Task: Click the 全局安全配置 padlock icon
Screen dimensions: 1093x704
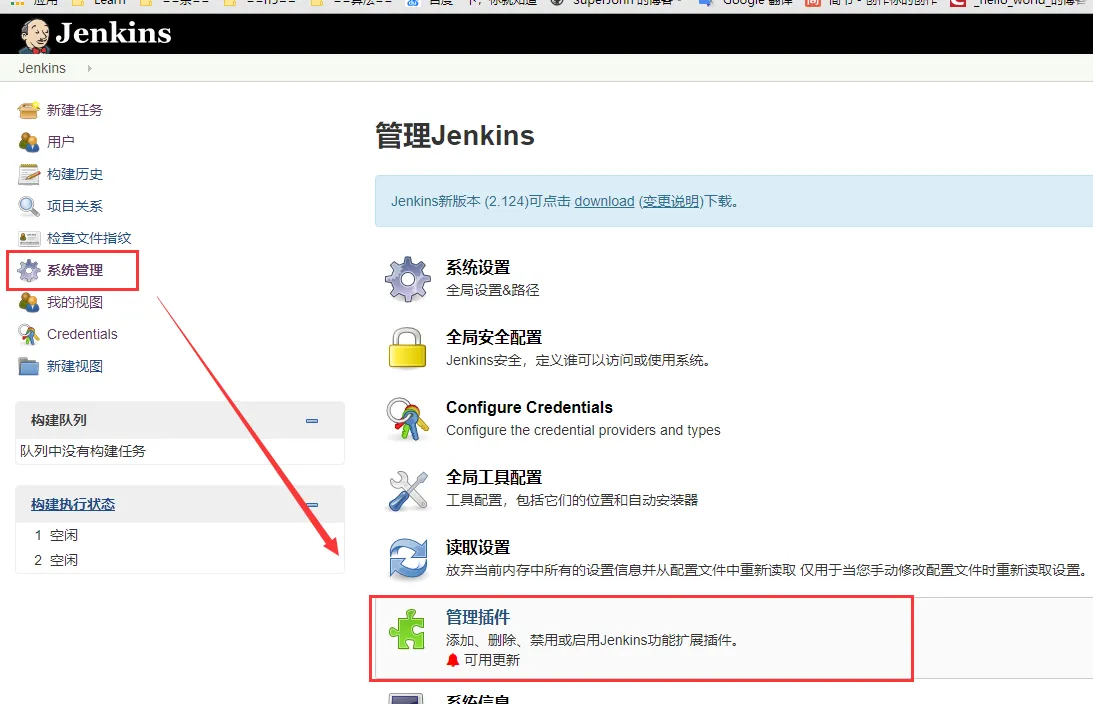Action: pyautogui.click(x=407, y=348)
